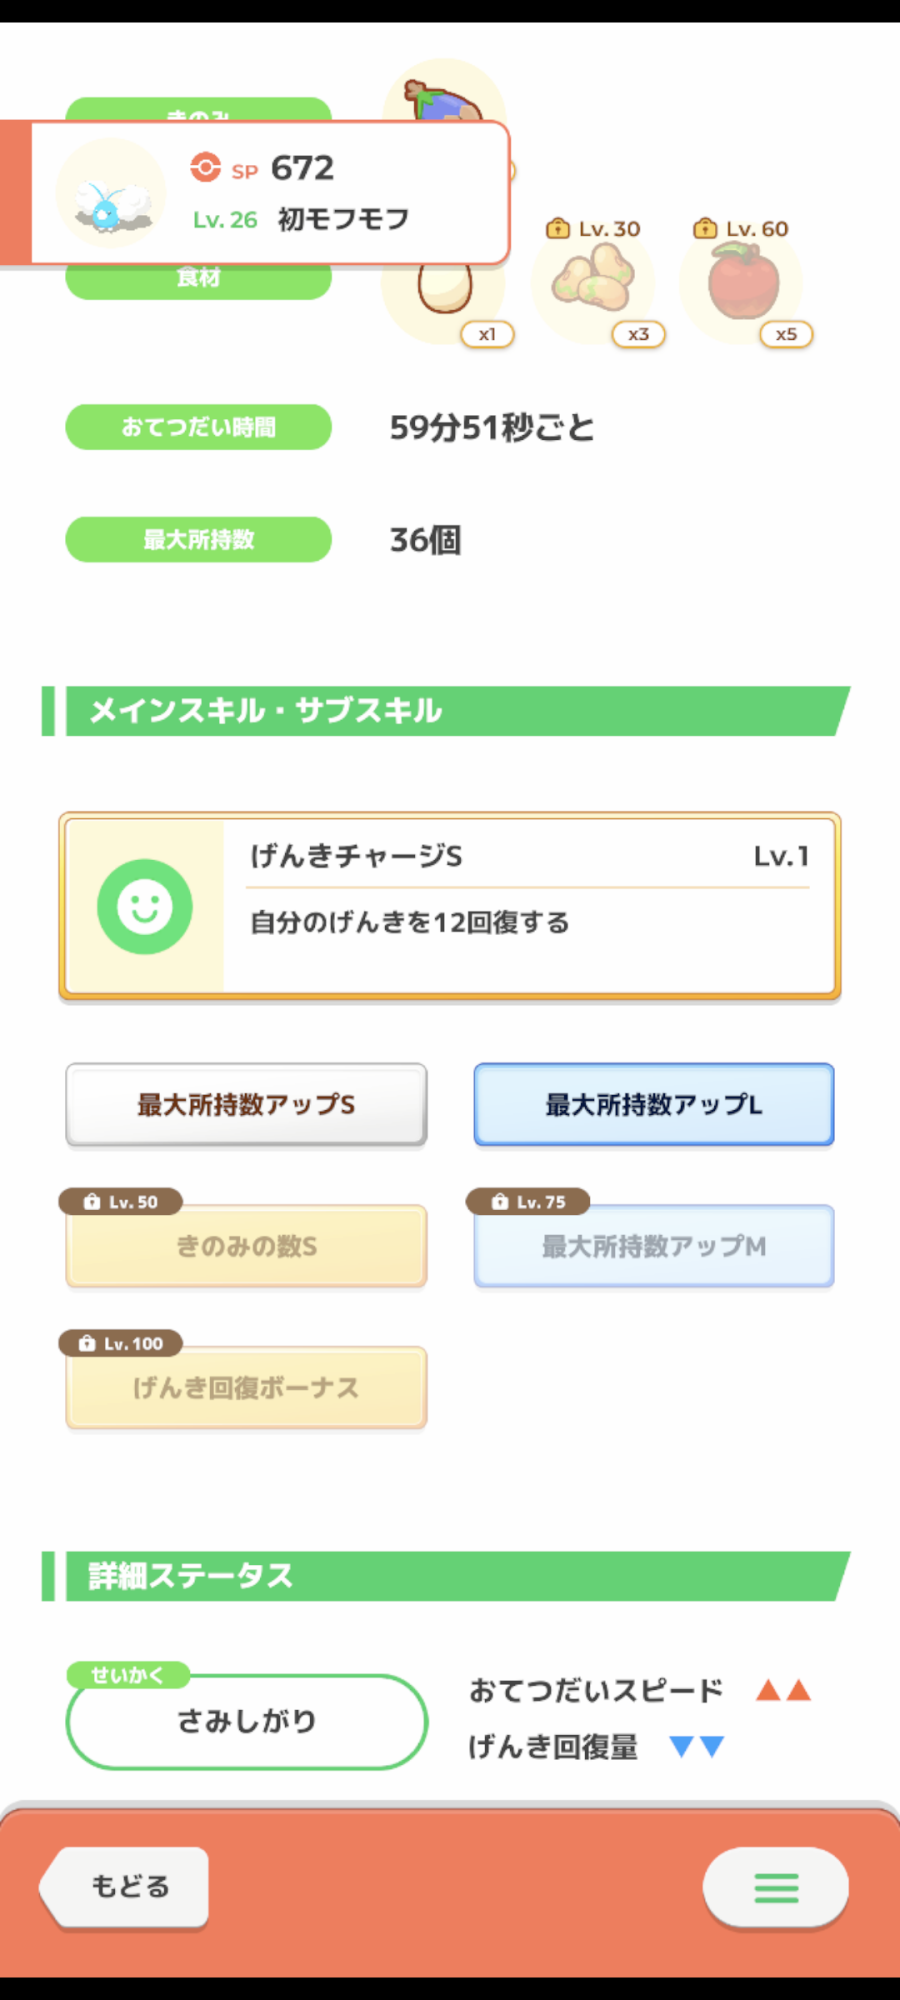Tap the さみしがり nature box
The width and height of the screenshot is (900, 2000).
(x=246, y=1721)
